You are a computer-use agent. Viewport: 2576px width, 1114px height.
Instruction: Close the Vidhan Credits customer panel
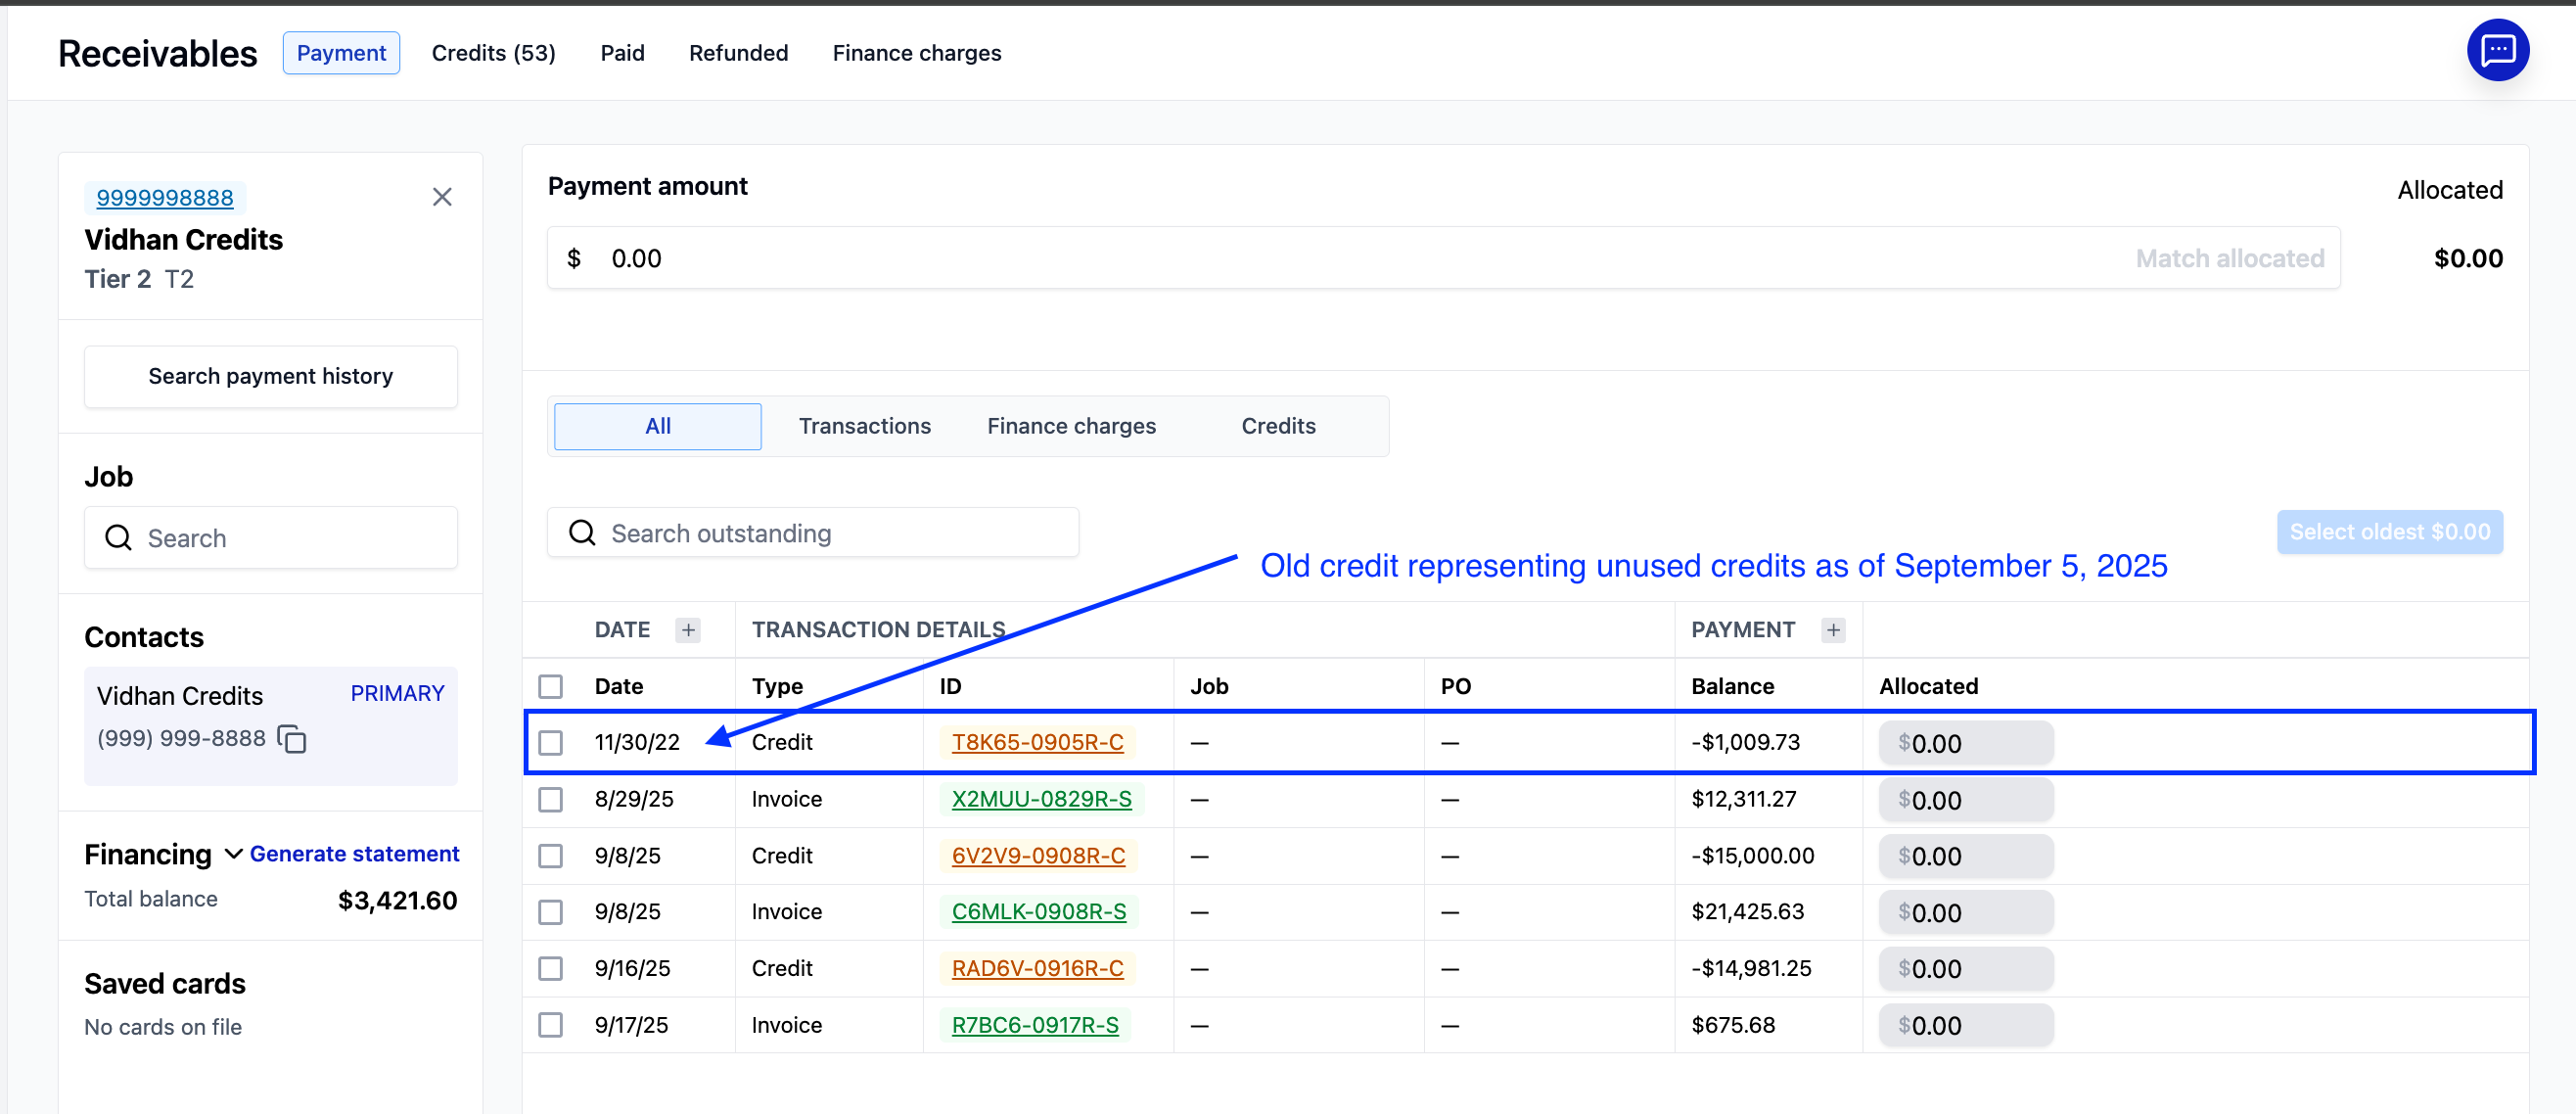(x=442, y=197)
